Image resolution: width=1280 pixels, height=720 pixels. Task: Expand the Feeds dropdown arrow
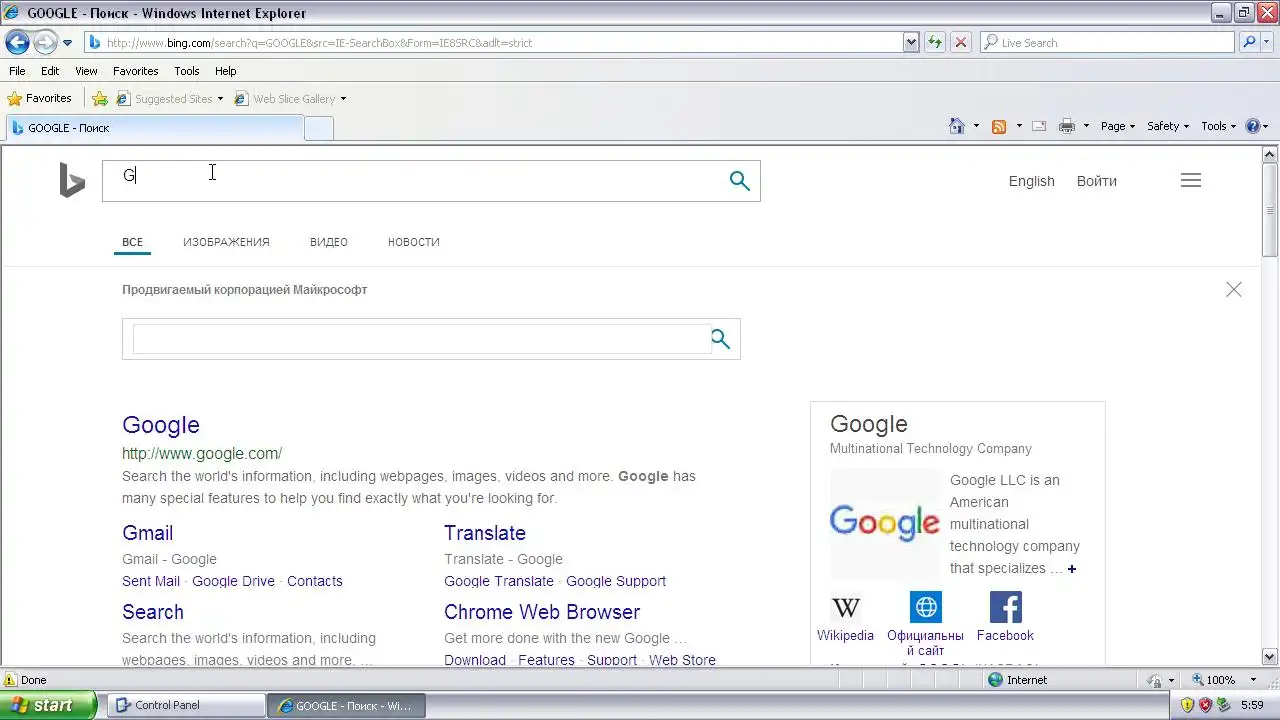1019,126
